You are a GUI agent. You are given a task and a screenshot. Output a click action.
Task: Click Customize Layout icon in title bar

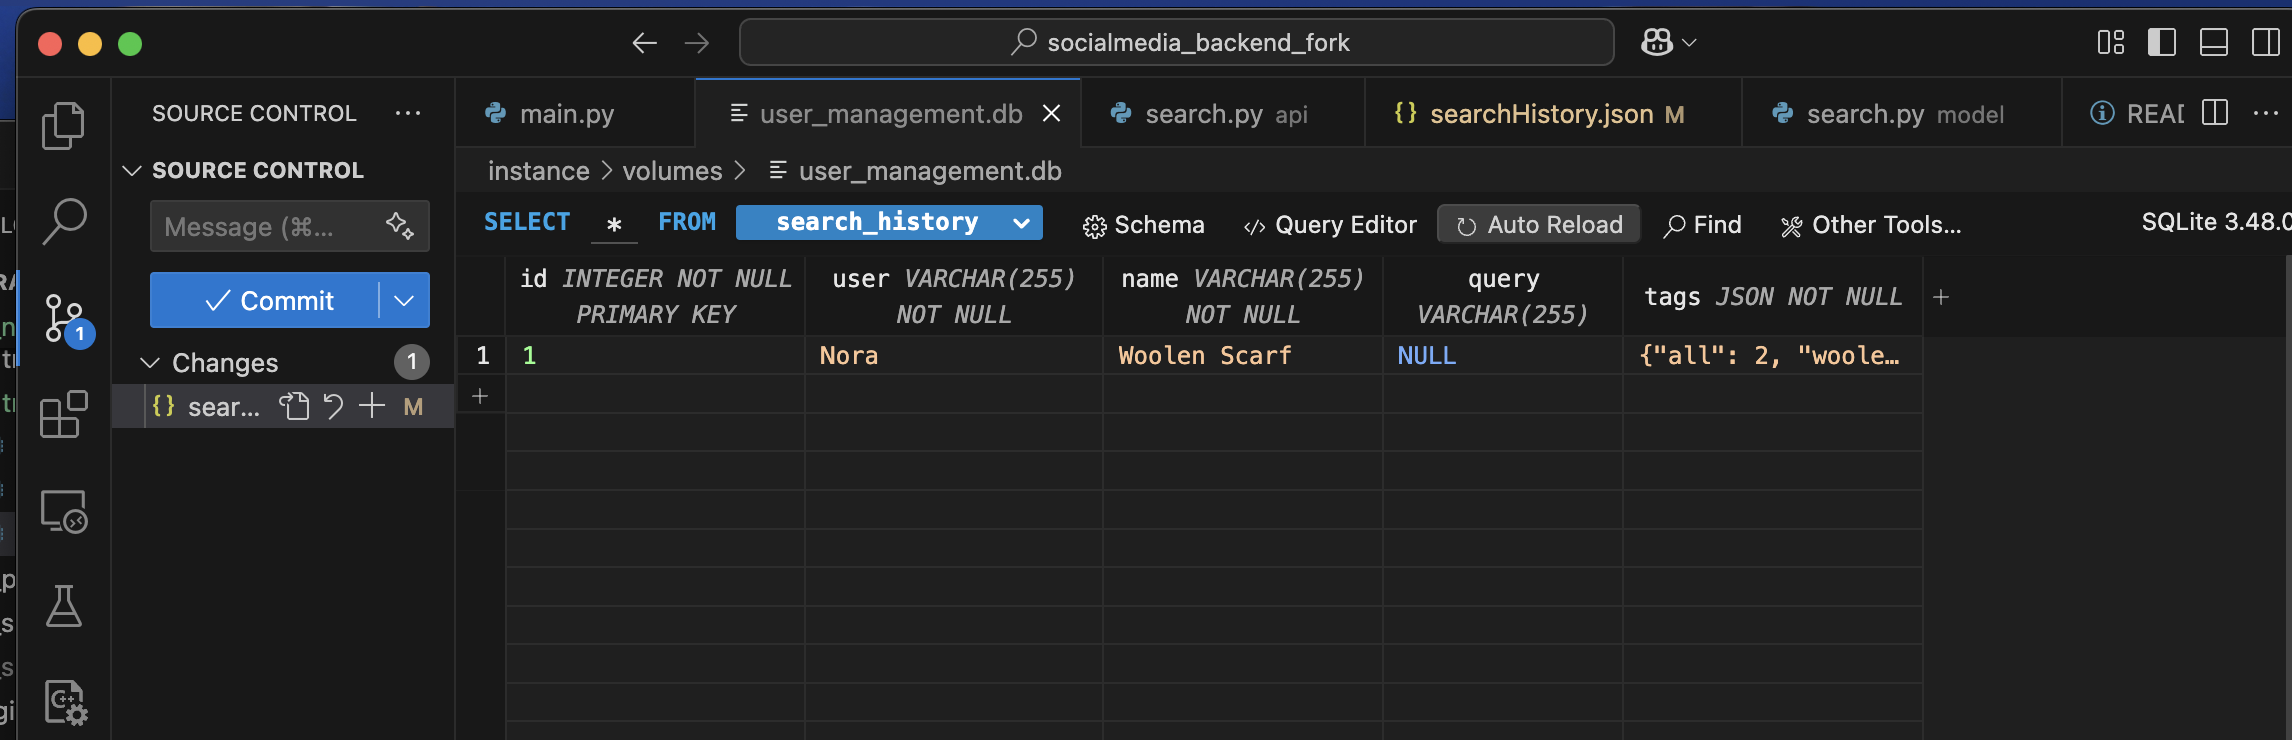pos(2111,43)
